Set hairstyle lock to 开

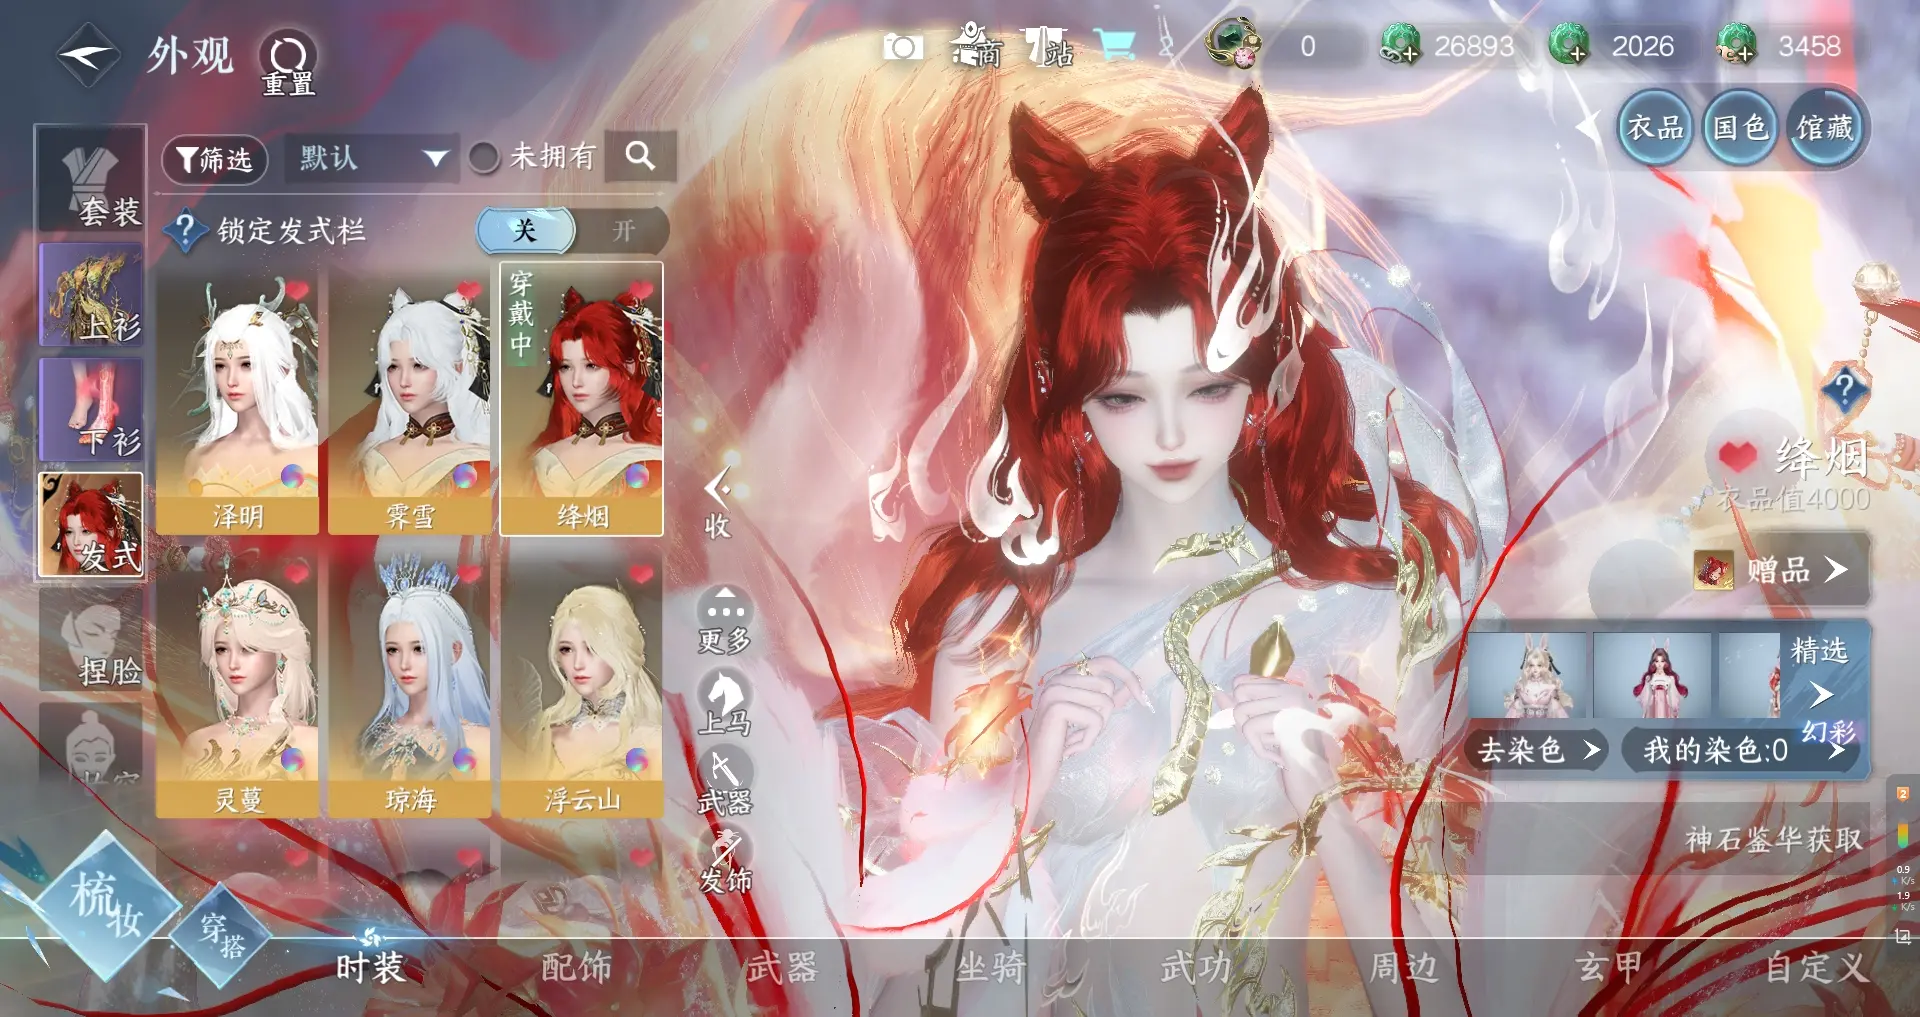624,231
